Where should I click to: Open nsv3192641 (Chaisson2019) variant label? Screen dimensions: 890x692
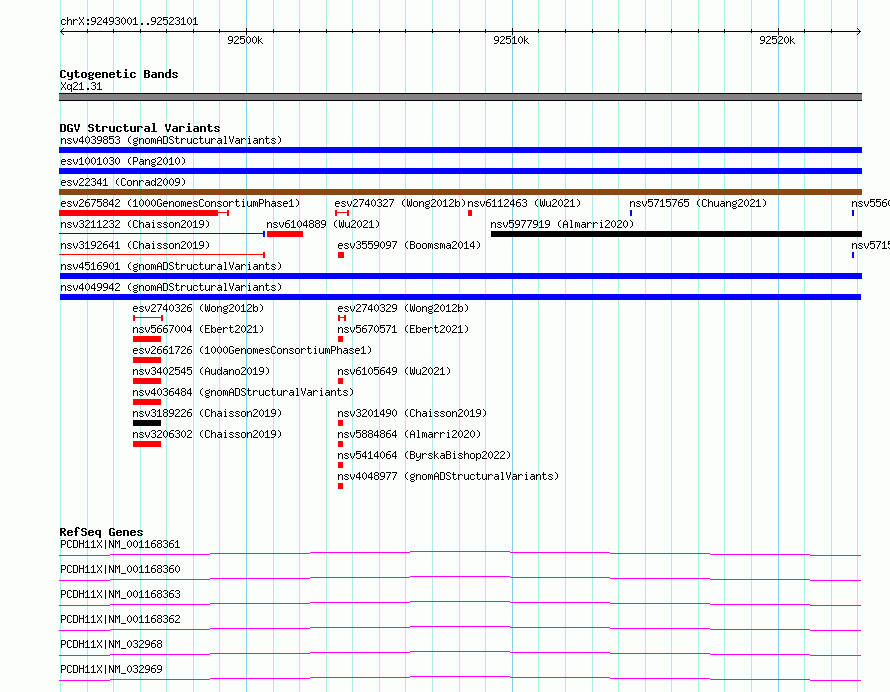[x=135, y=245]
